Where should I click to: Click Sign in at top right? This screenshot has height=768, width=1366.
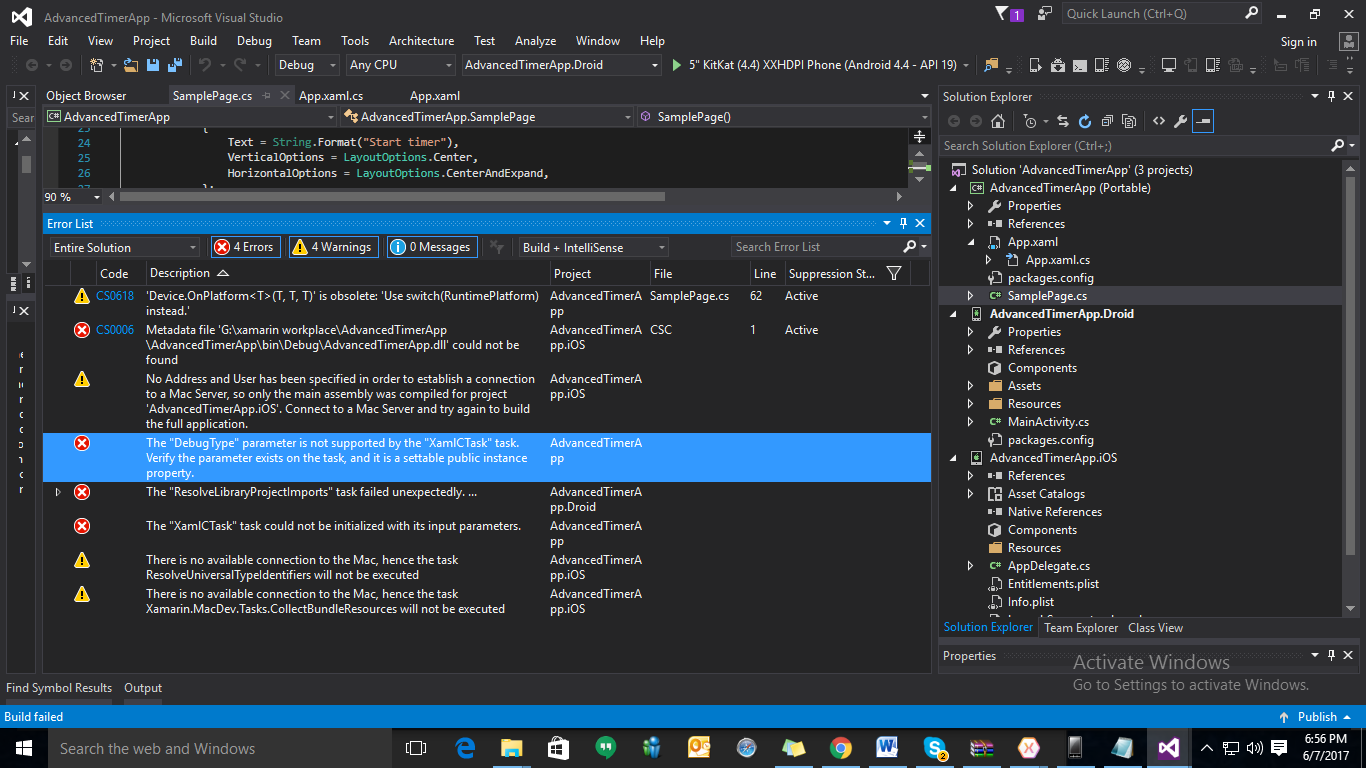tap(1298, 42)
